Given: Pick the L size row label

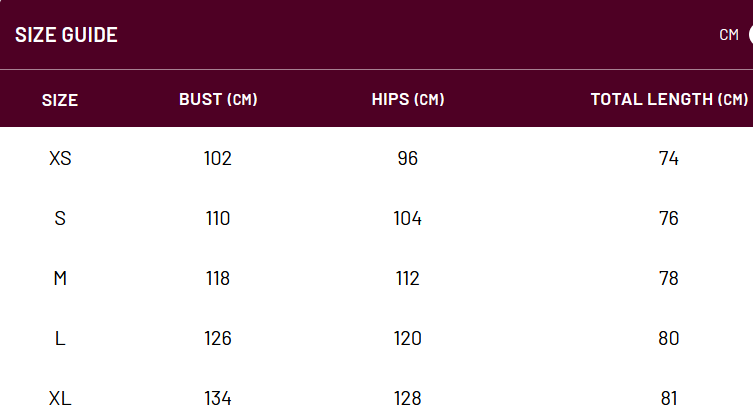Looking at the screenshot, I should point(60,338).
